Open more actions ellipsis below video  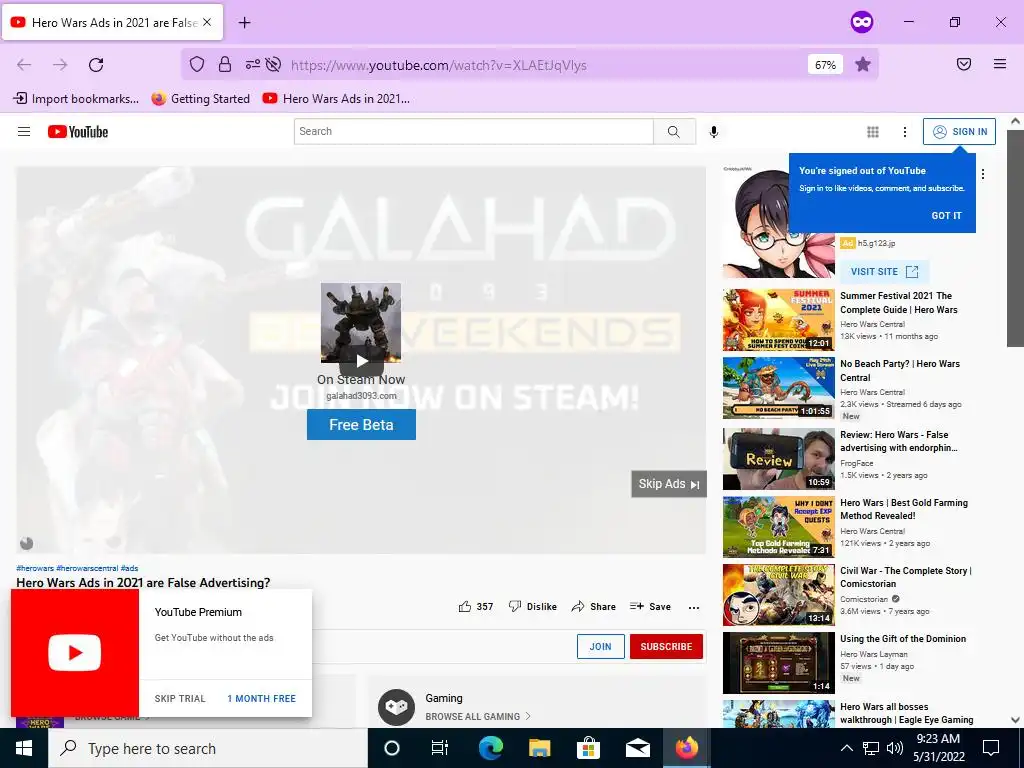[694, 607]
